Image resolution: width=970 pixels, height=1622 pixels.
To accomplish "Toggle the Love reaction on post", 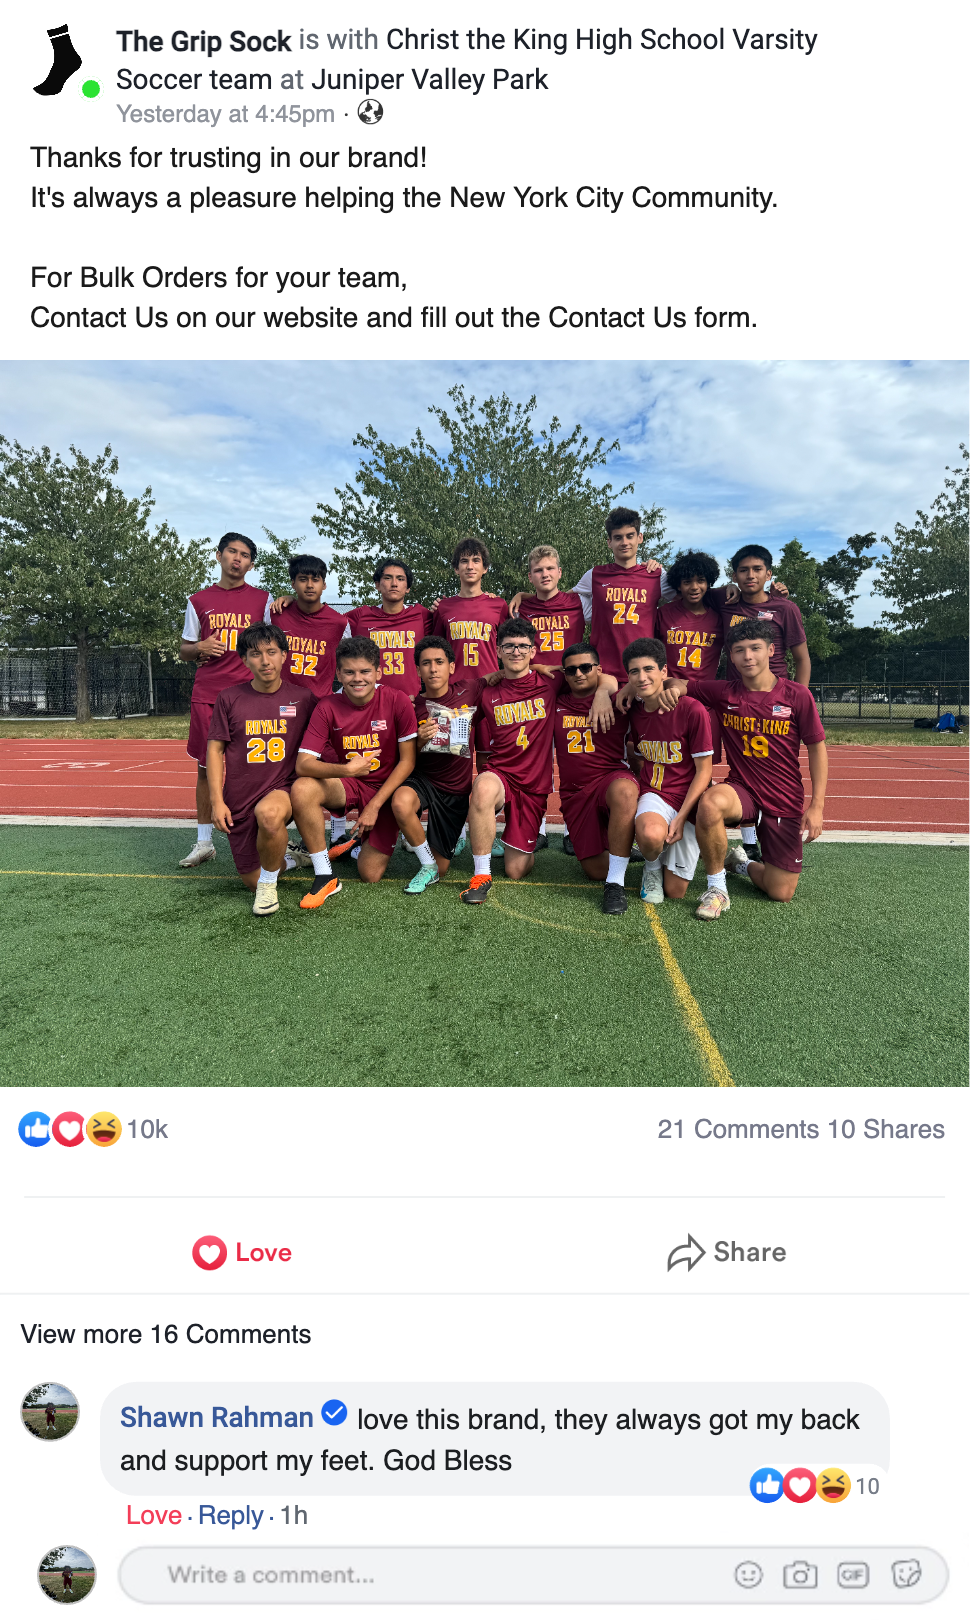I will click(242, 1252).
